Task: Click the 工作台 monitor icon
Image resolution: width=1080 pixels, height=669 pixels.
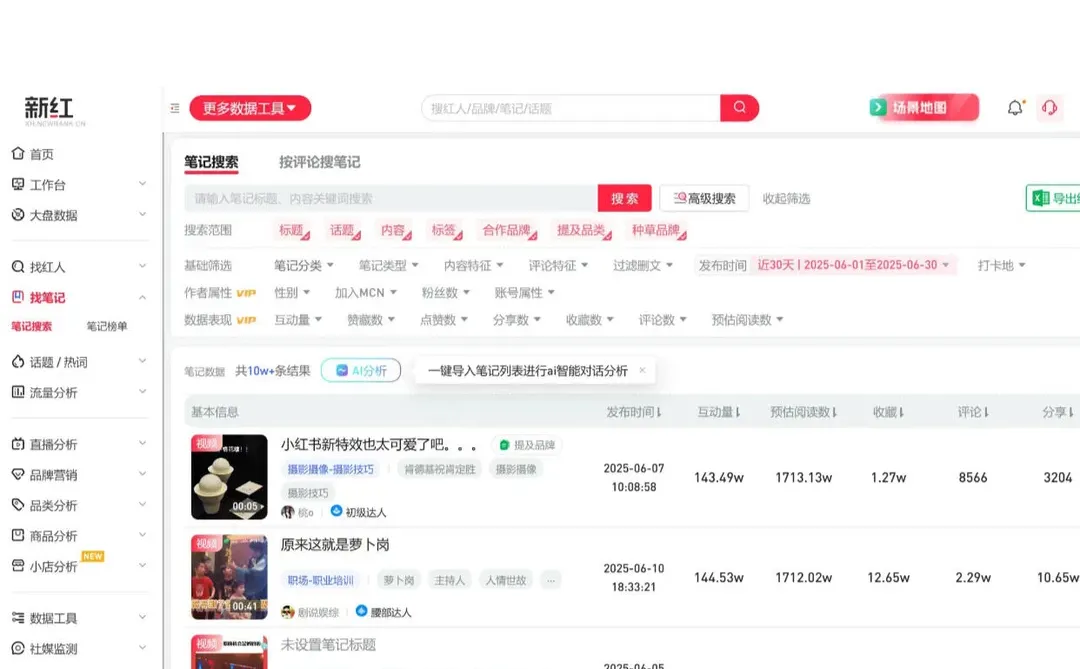Action: coord(18,184)
